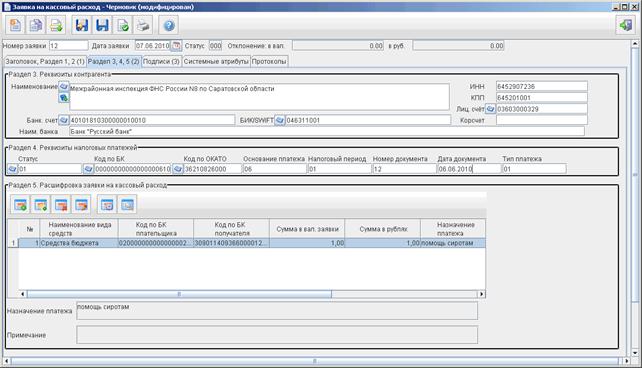Screen dimensions: 642x368
Task: Open the Протоколы tab
Action: coord(269,61)
